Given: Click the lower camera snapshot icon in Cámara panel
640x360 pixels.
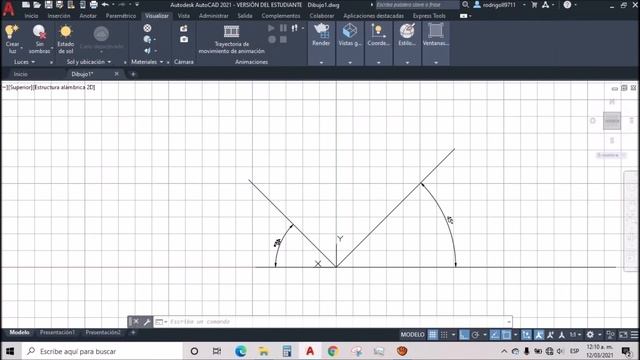Looking at the screenshot, I should coord(184,39).
